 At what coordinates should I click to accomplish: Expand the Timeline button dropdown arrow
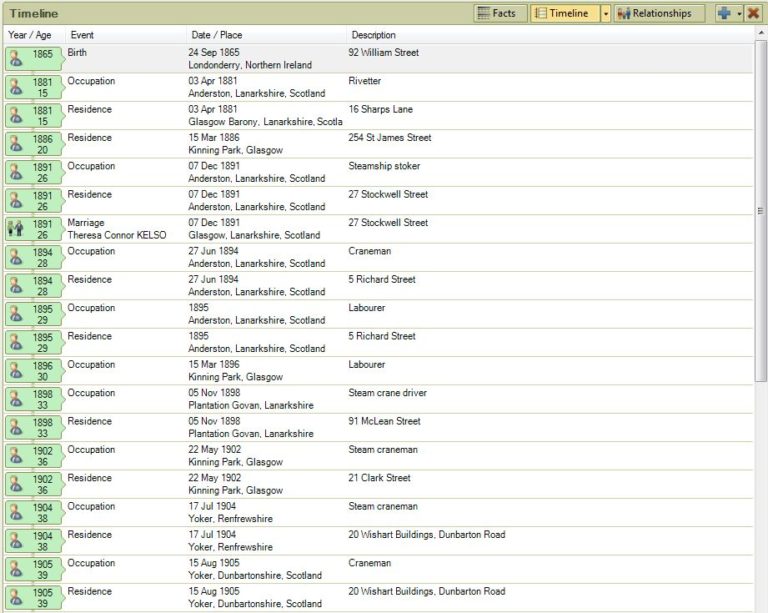[606, 14]
